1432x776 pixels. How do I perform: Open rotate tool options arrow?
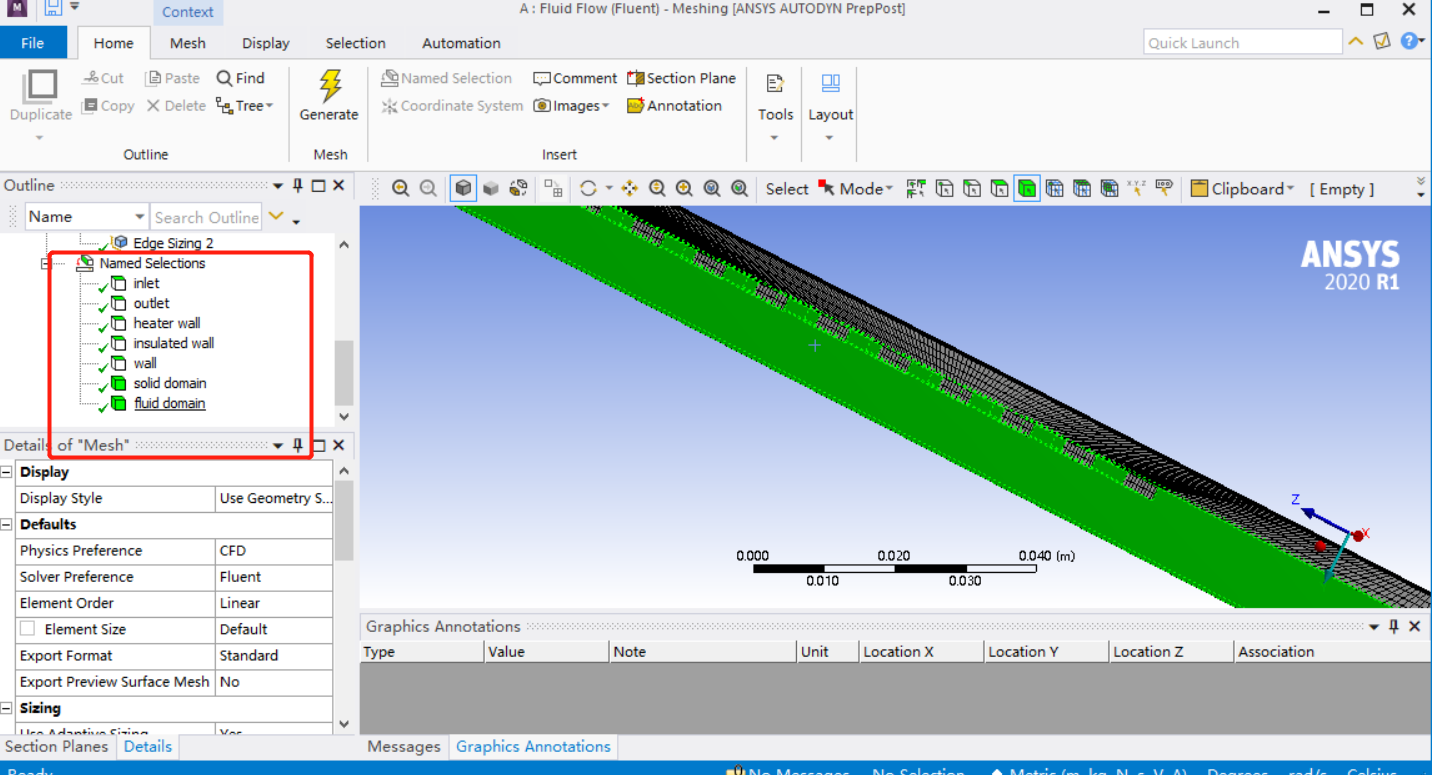(x=608, y=189)
